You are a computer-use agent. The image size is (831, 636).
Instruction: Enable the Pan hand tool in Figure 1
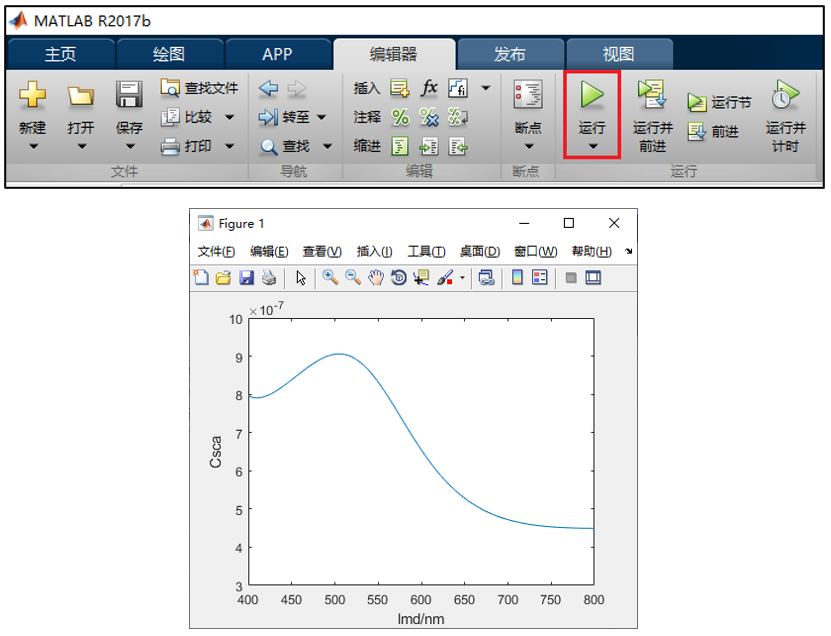(375, 278)
